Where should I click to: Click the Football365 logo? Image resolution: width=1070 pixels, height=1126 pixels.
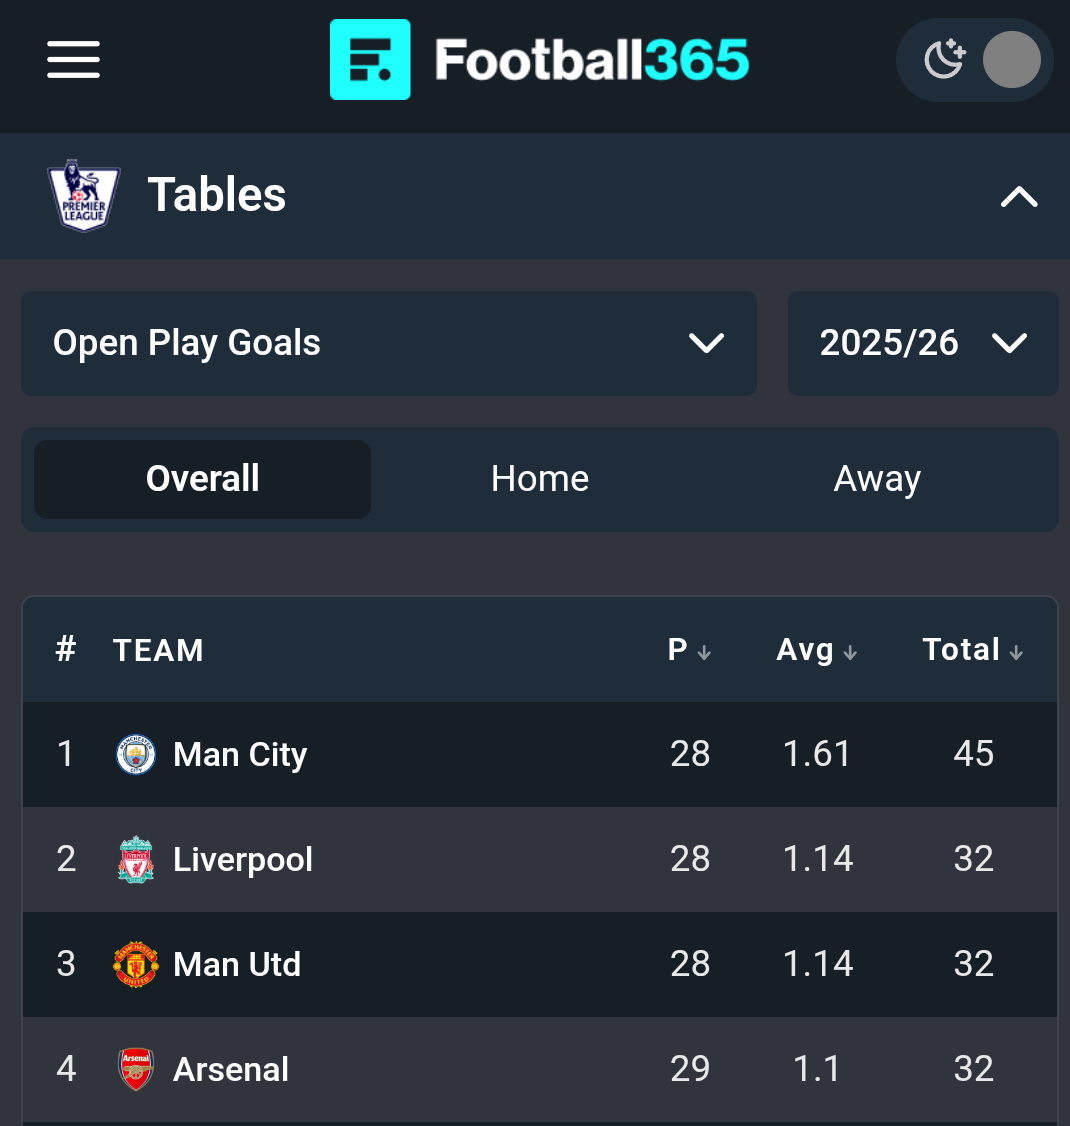click(540, 60)
